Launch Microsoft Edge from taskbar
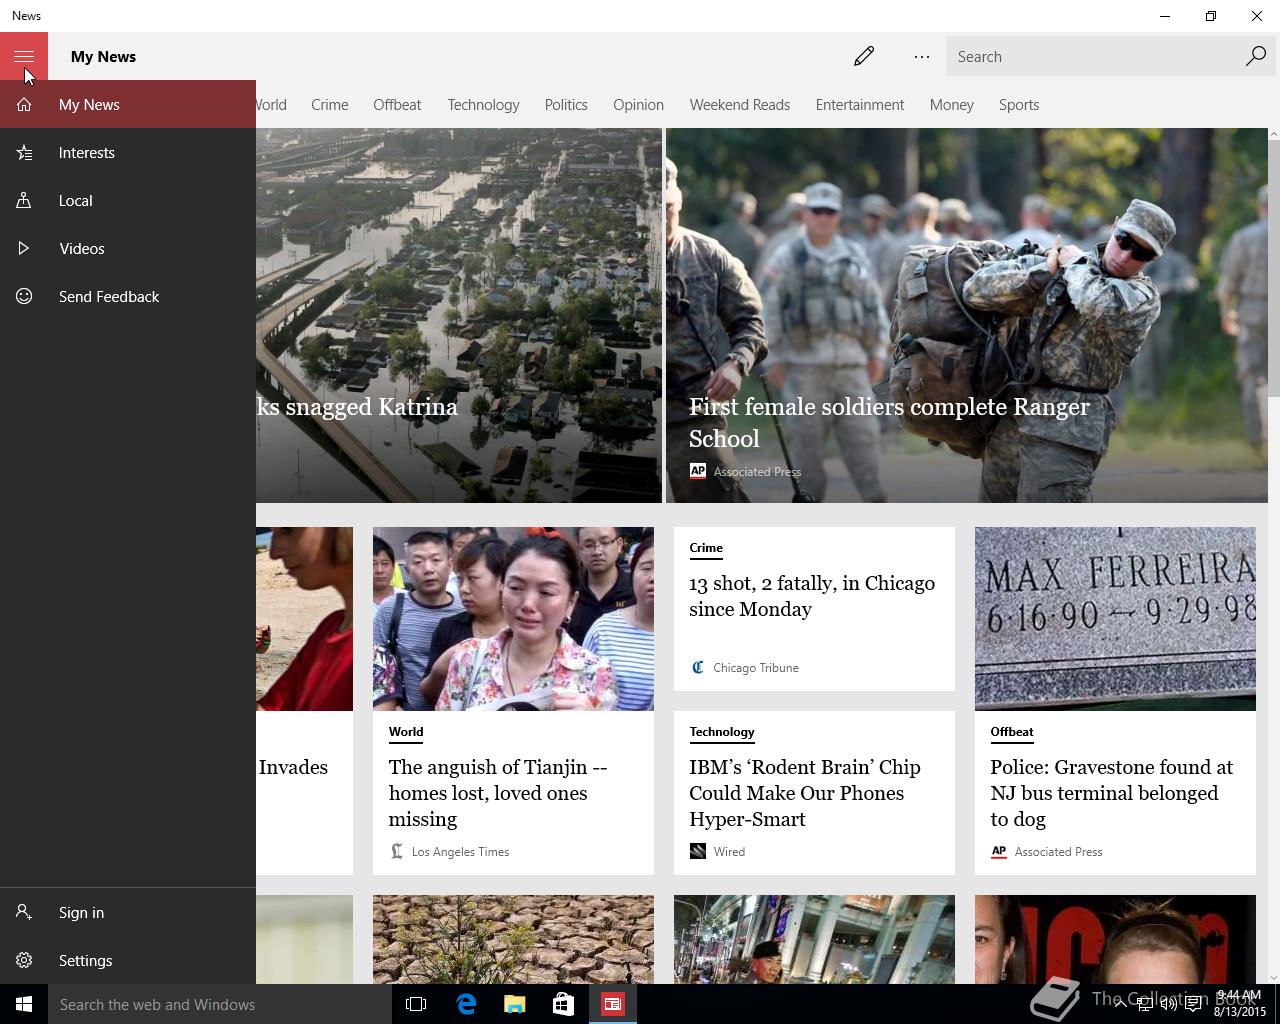The height and width of the screenshot is (1024, 1280). 466,1004
